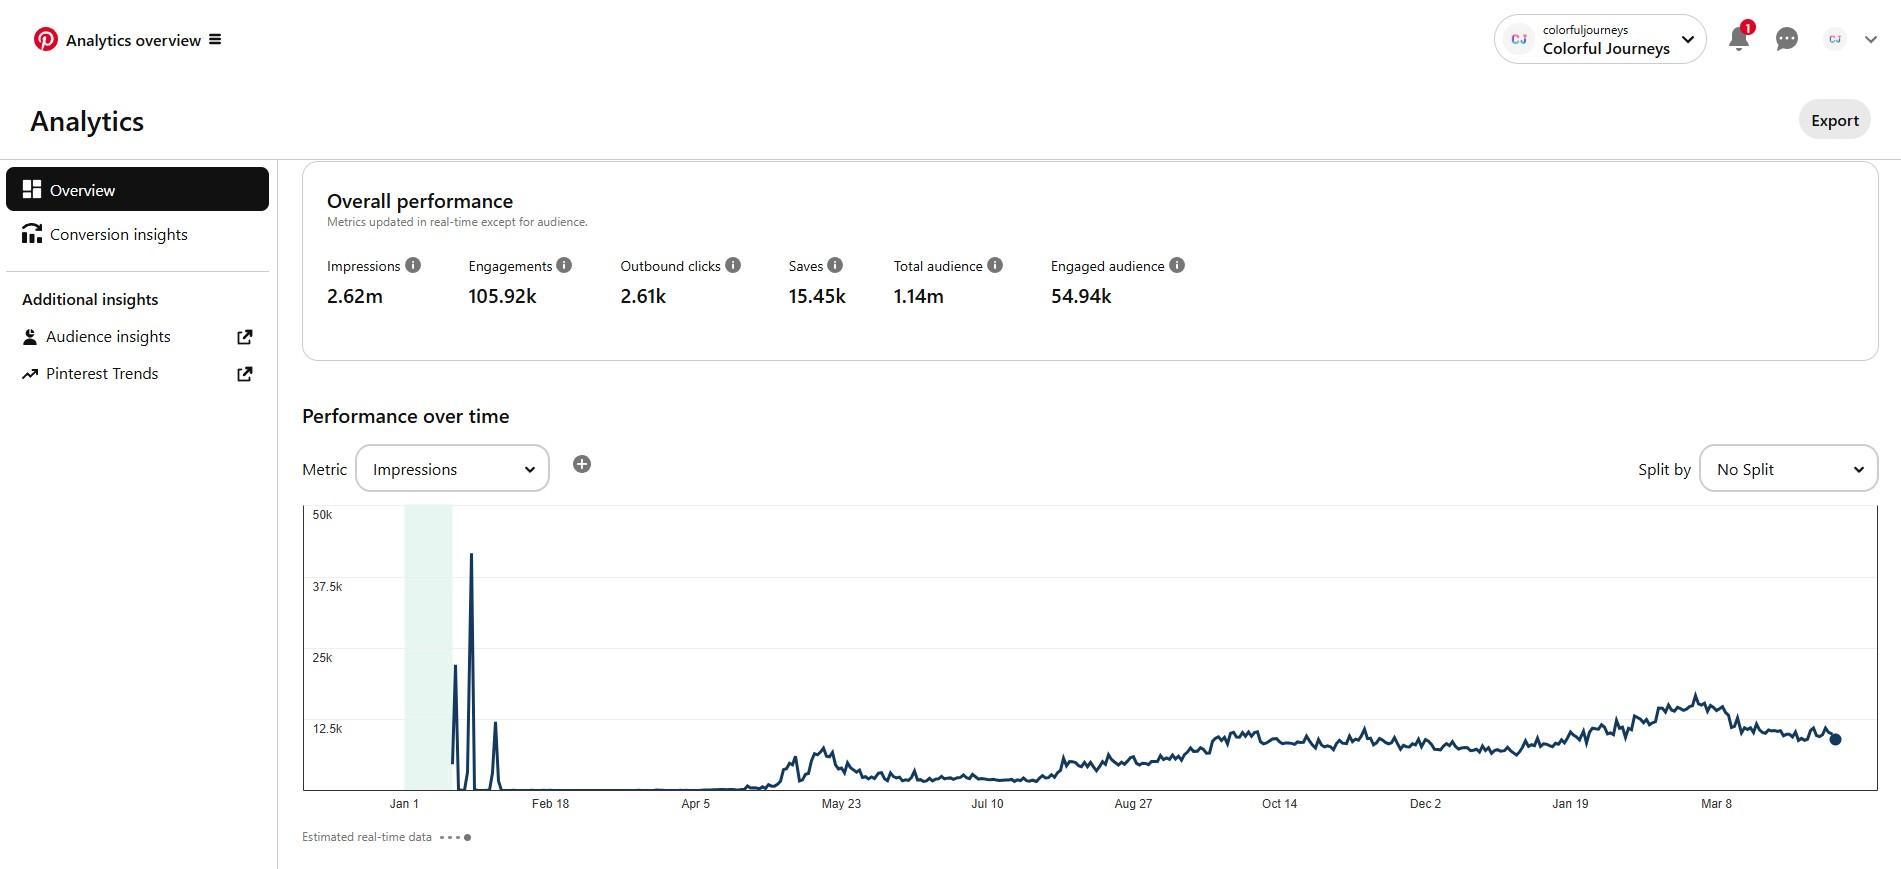
Task: Click the external-link icon beside Pinterest Trends
Action: click(244, 374)
